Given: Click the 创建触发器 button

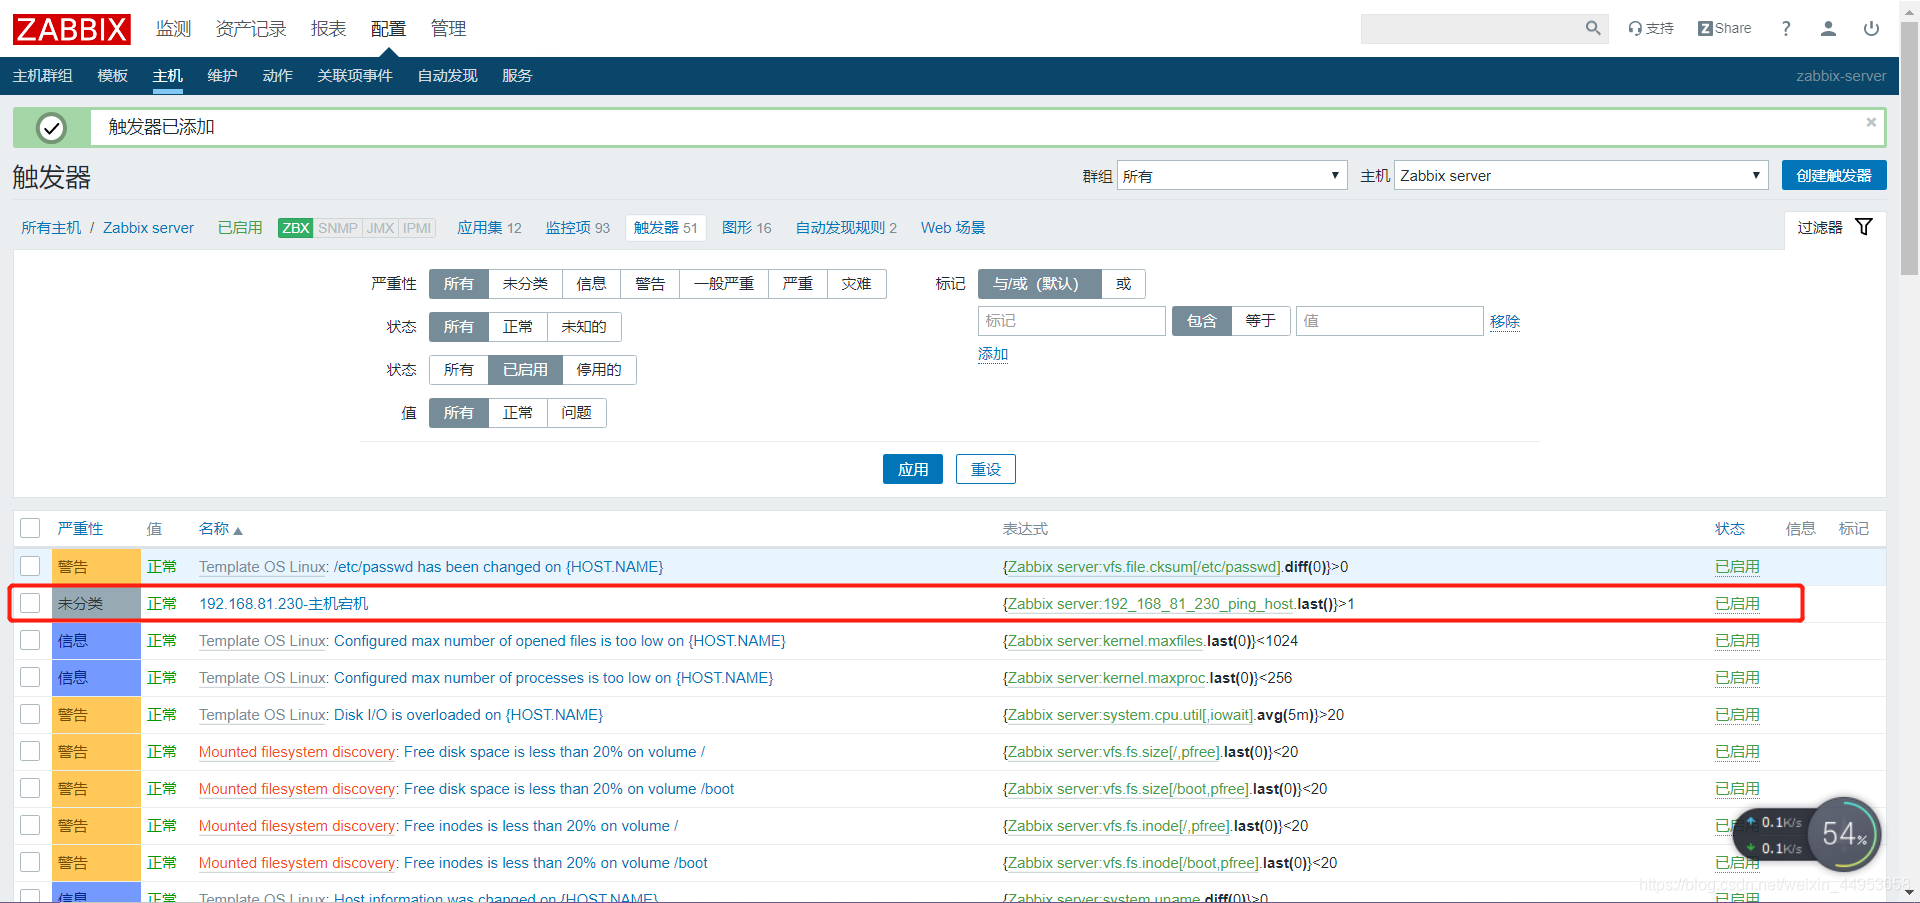Looking at the screenshot, I should (x=1834, y=175).
